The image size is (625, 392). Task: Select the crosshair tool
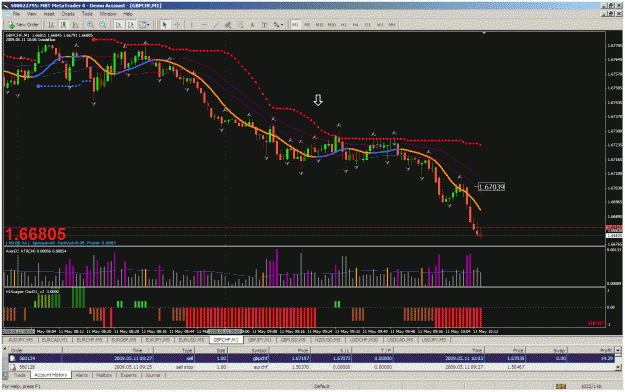point(177,25)
